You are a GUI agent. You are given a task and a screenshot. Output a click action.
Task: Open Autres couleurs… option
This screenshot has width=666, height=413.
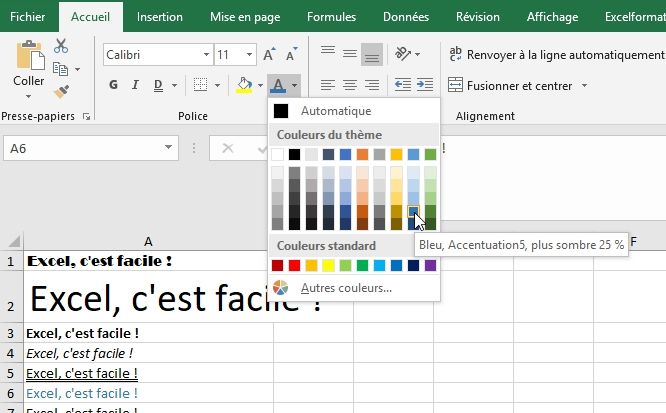pyautogui.click(x=354, y=288)
